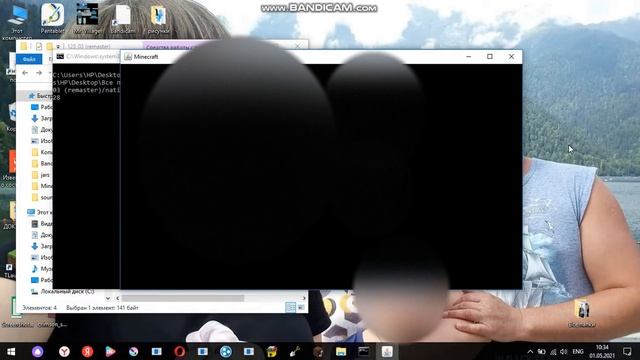
Task: Close the File Explorer window
Action: click(x=298, y=46)
